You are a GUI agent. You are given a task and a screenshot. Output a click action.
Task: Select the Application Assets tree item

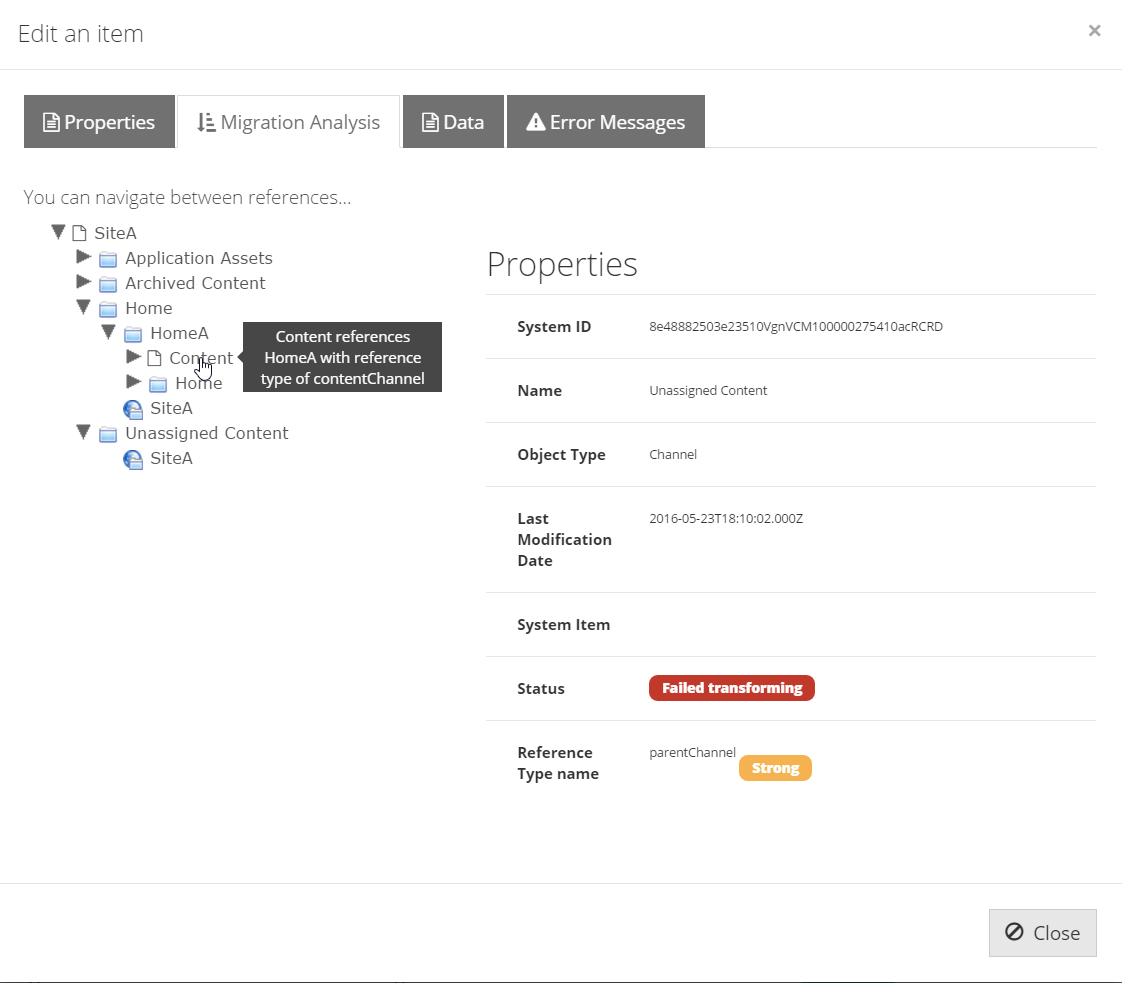click(x=199, y=258)
